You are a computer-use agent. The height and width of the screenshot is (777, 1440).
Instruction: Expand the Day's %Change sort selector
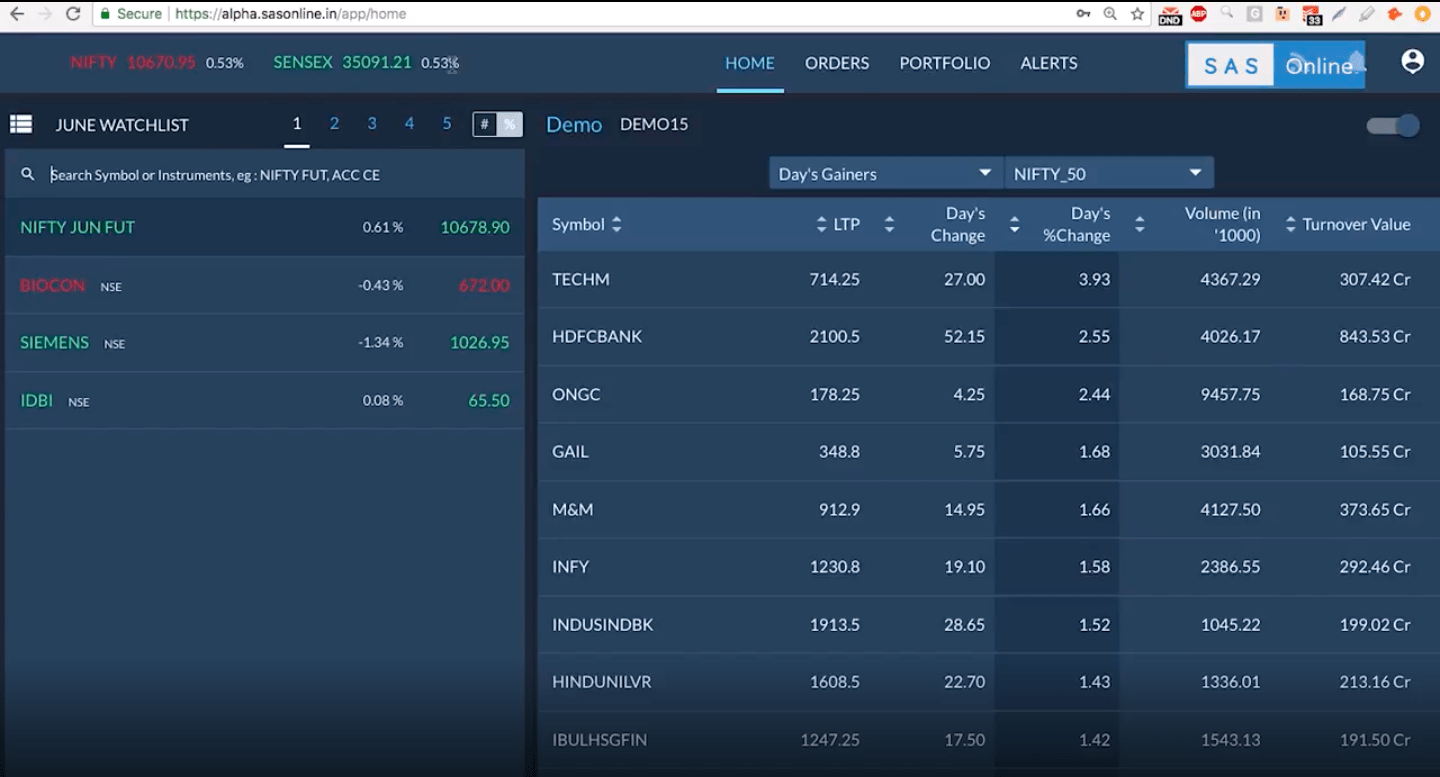pyautogui.click(x=1139, y=224)
